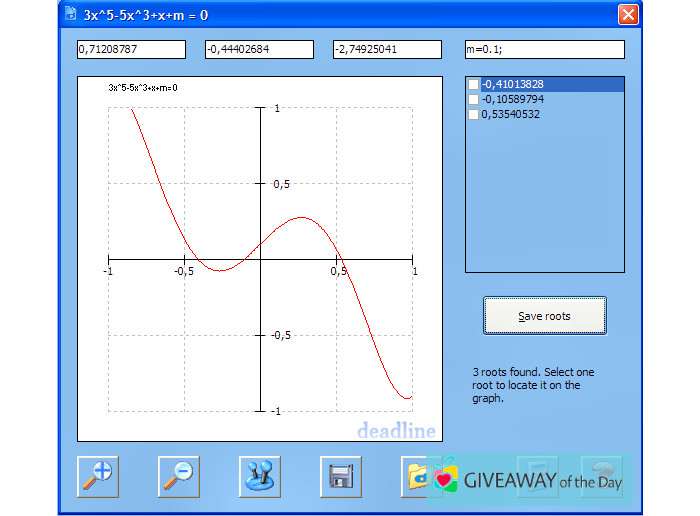Click the document icon in title bar

tap(72, 14)
